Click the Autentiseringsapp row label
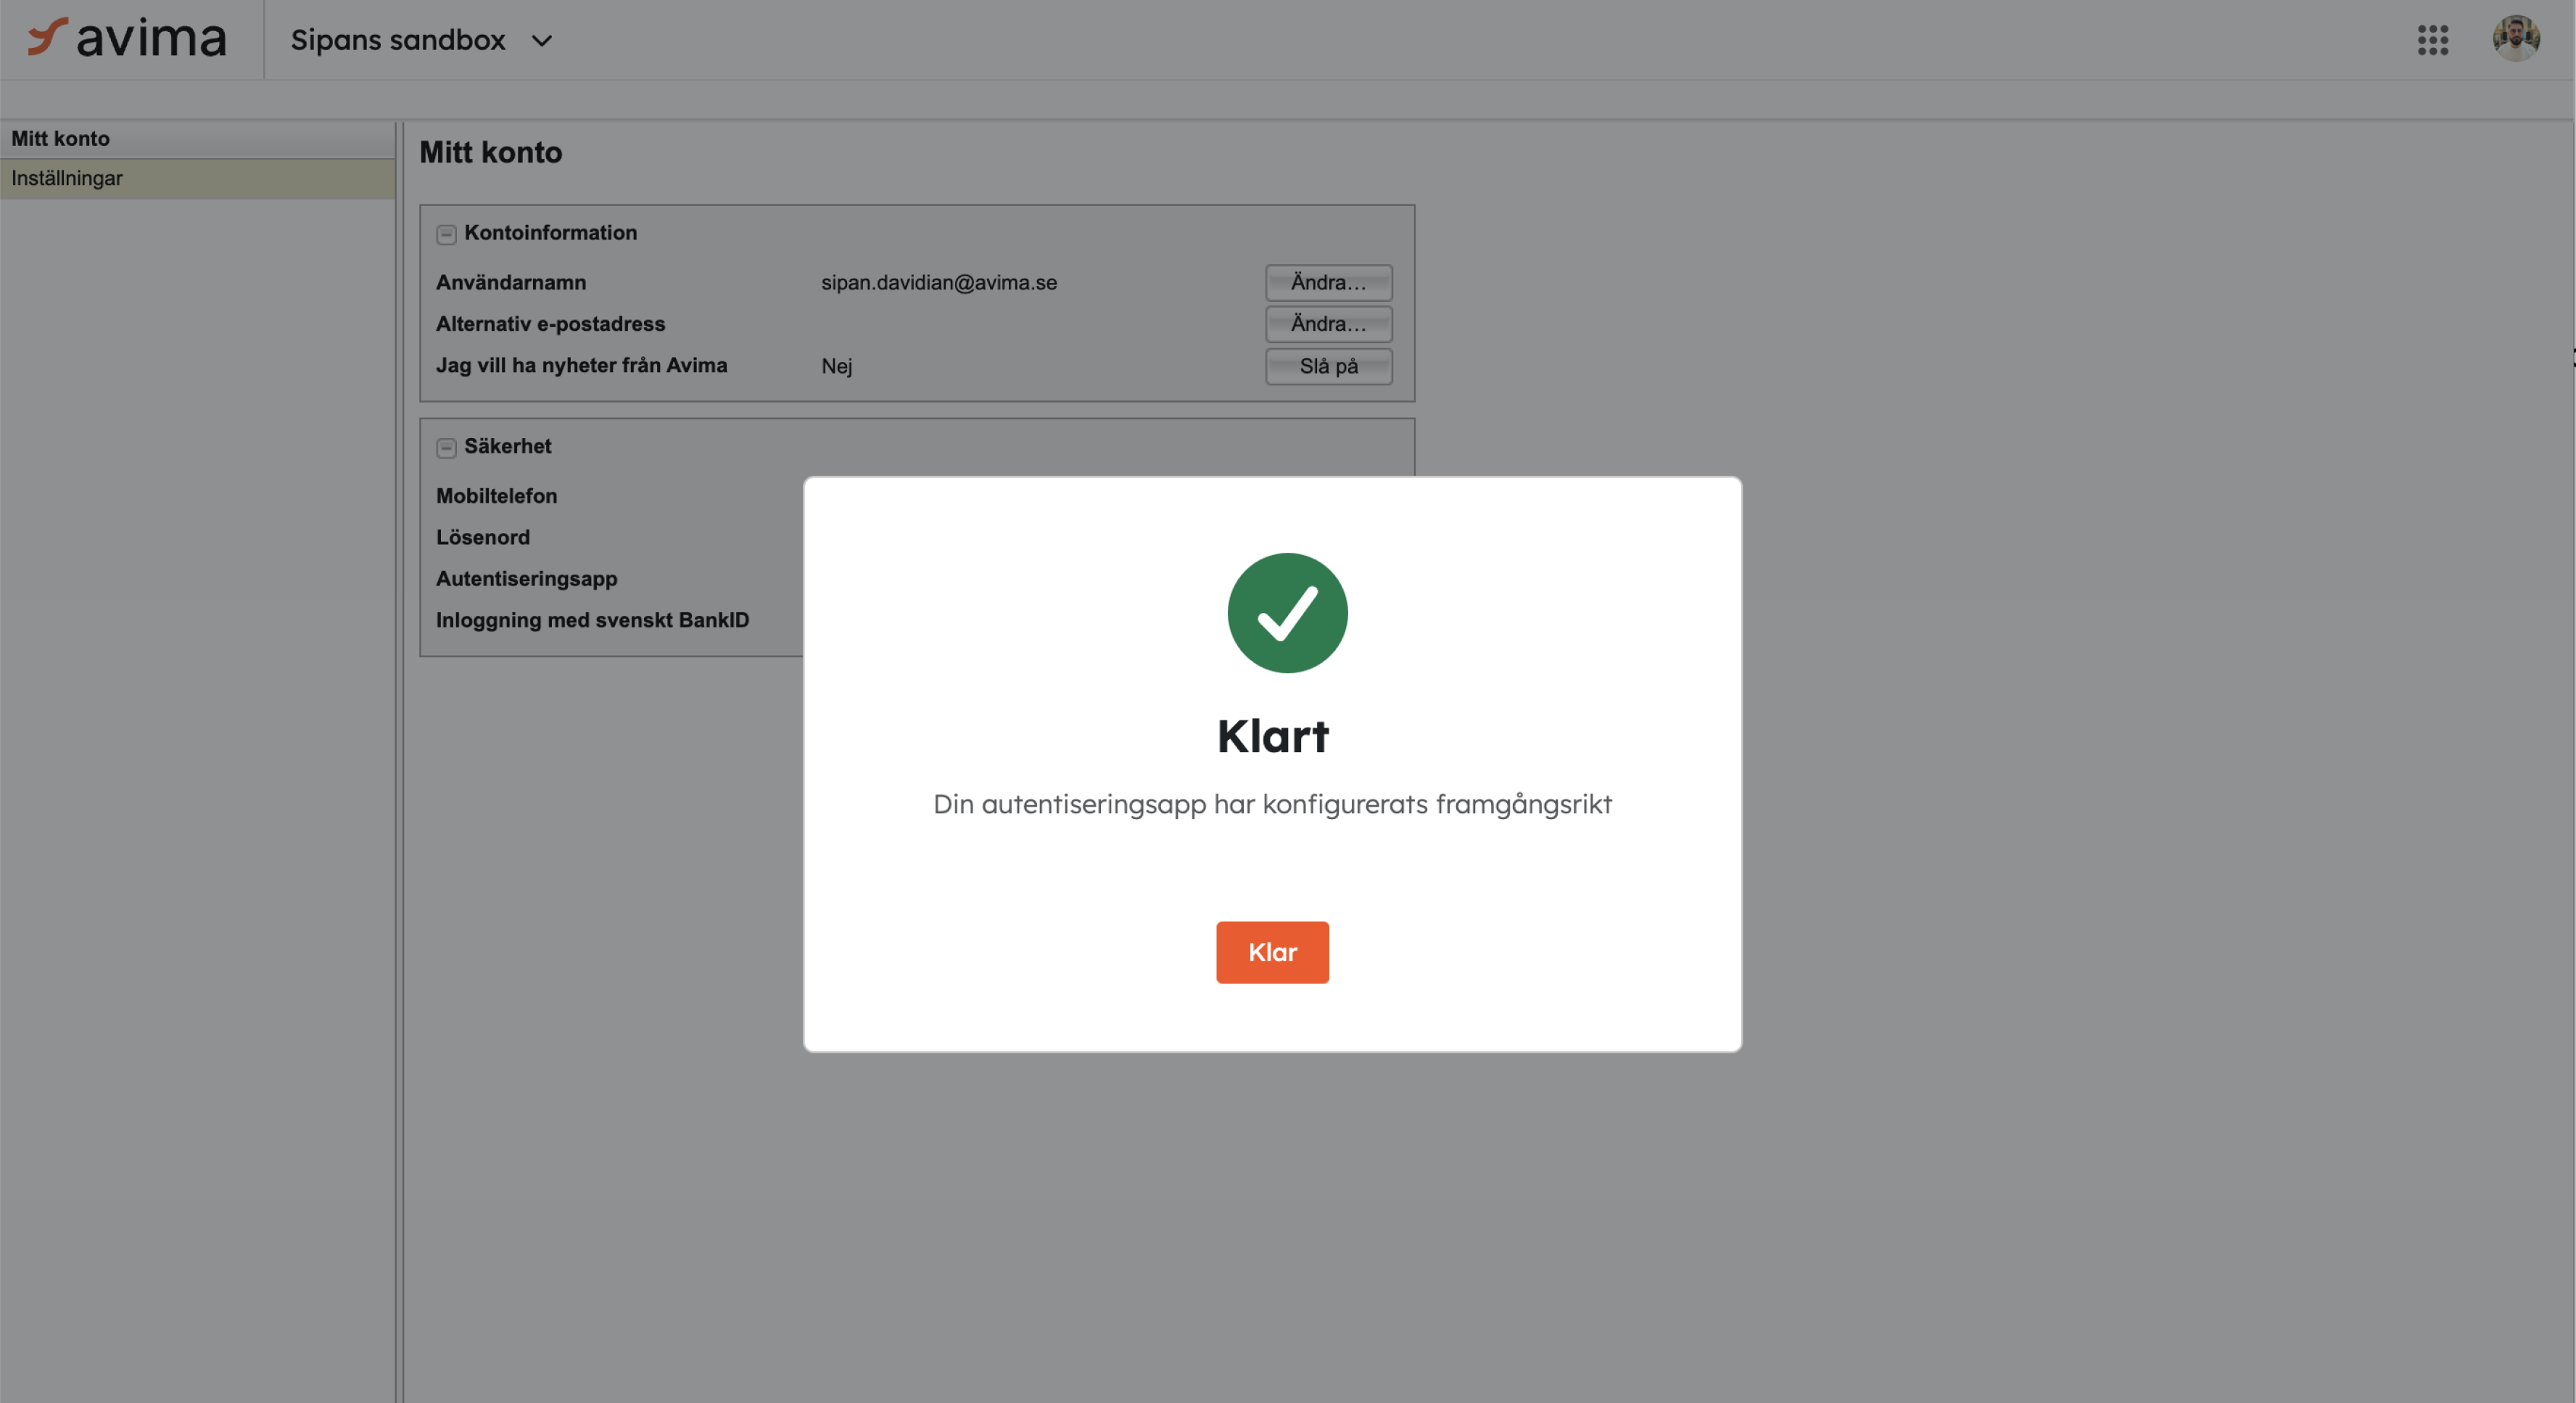This screenshot has height=1403, width=2576. click(x=526, y=579)
